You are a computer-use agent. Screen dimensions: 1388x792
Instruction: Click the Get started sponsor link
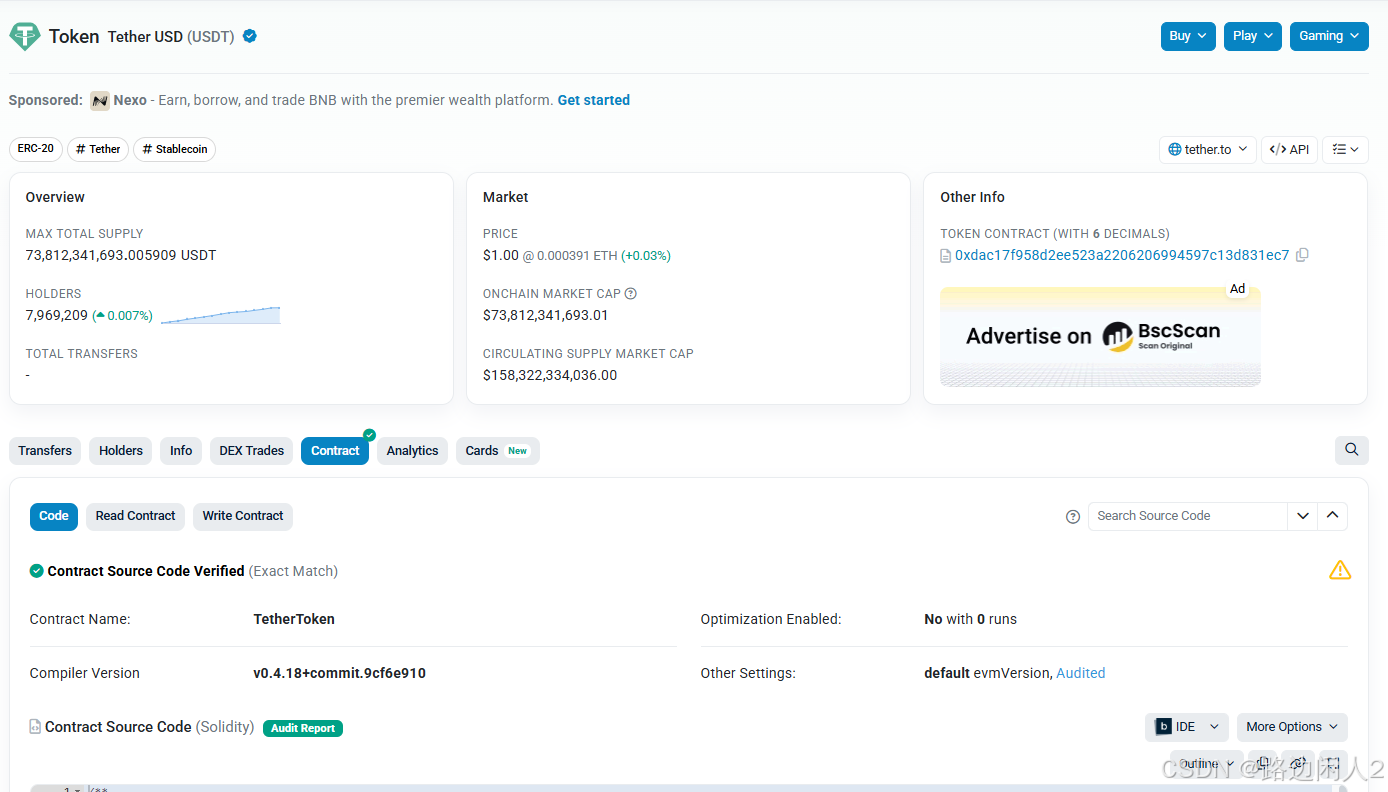[594, 100]
